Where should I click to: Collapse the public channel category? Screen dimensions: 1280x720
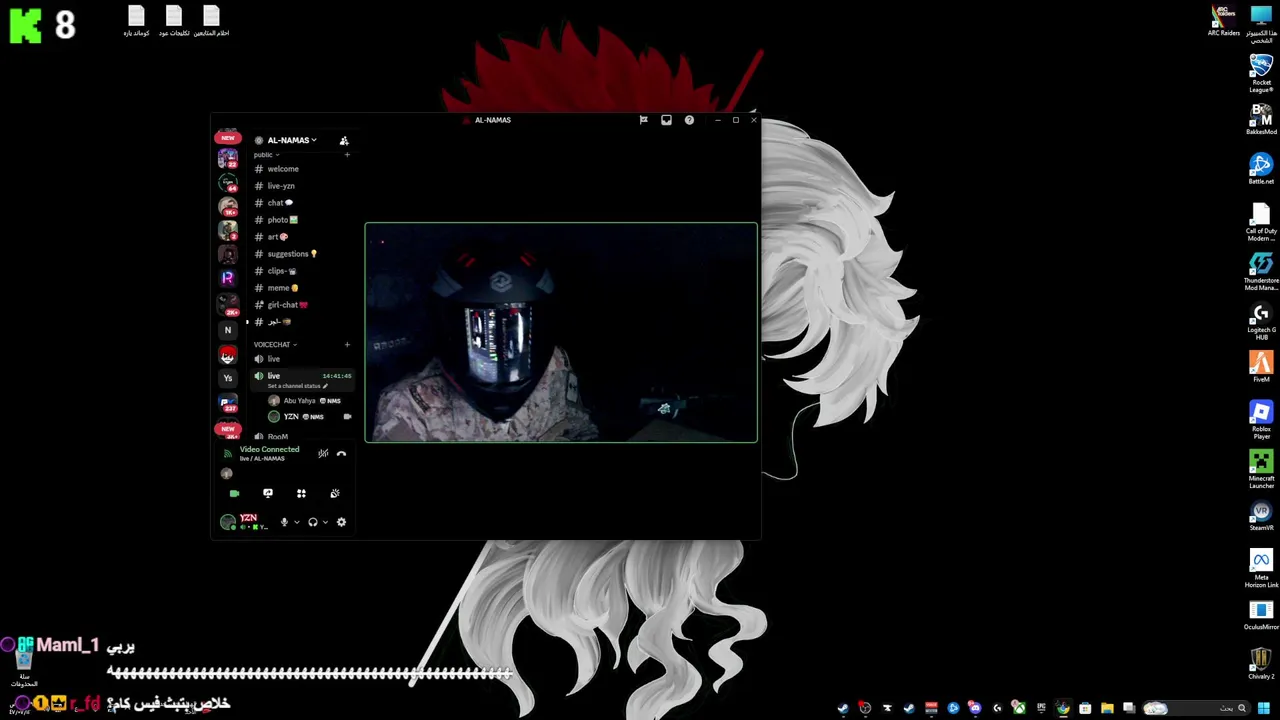[x=266, y=155]
